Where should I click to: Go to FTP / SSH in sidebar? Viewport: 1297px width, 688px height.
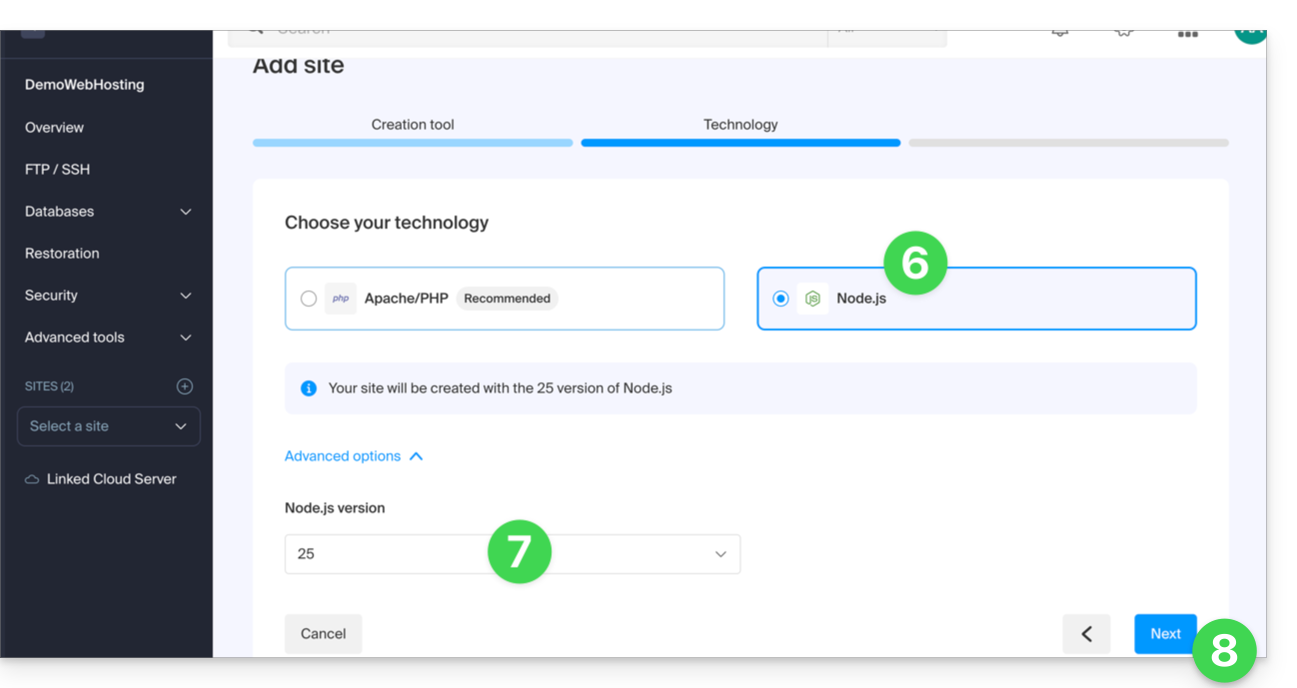pyautogui.click(x=57, y=170)
